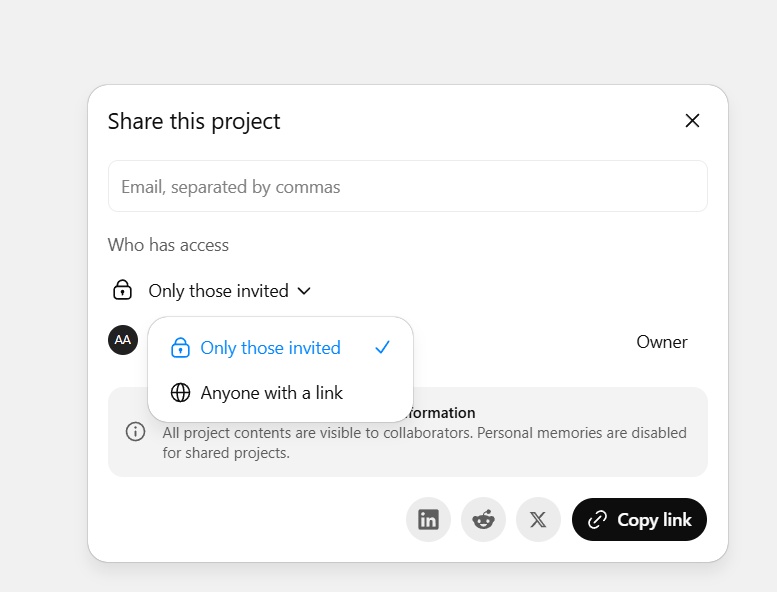Viewport: 777px width, 592px height.
Task: Select 'Only those invited' in the menu
Action: tap(270, 348)
